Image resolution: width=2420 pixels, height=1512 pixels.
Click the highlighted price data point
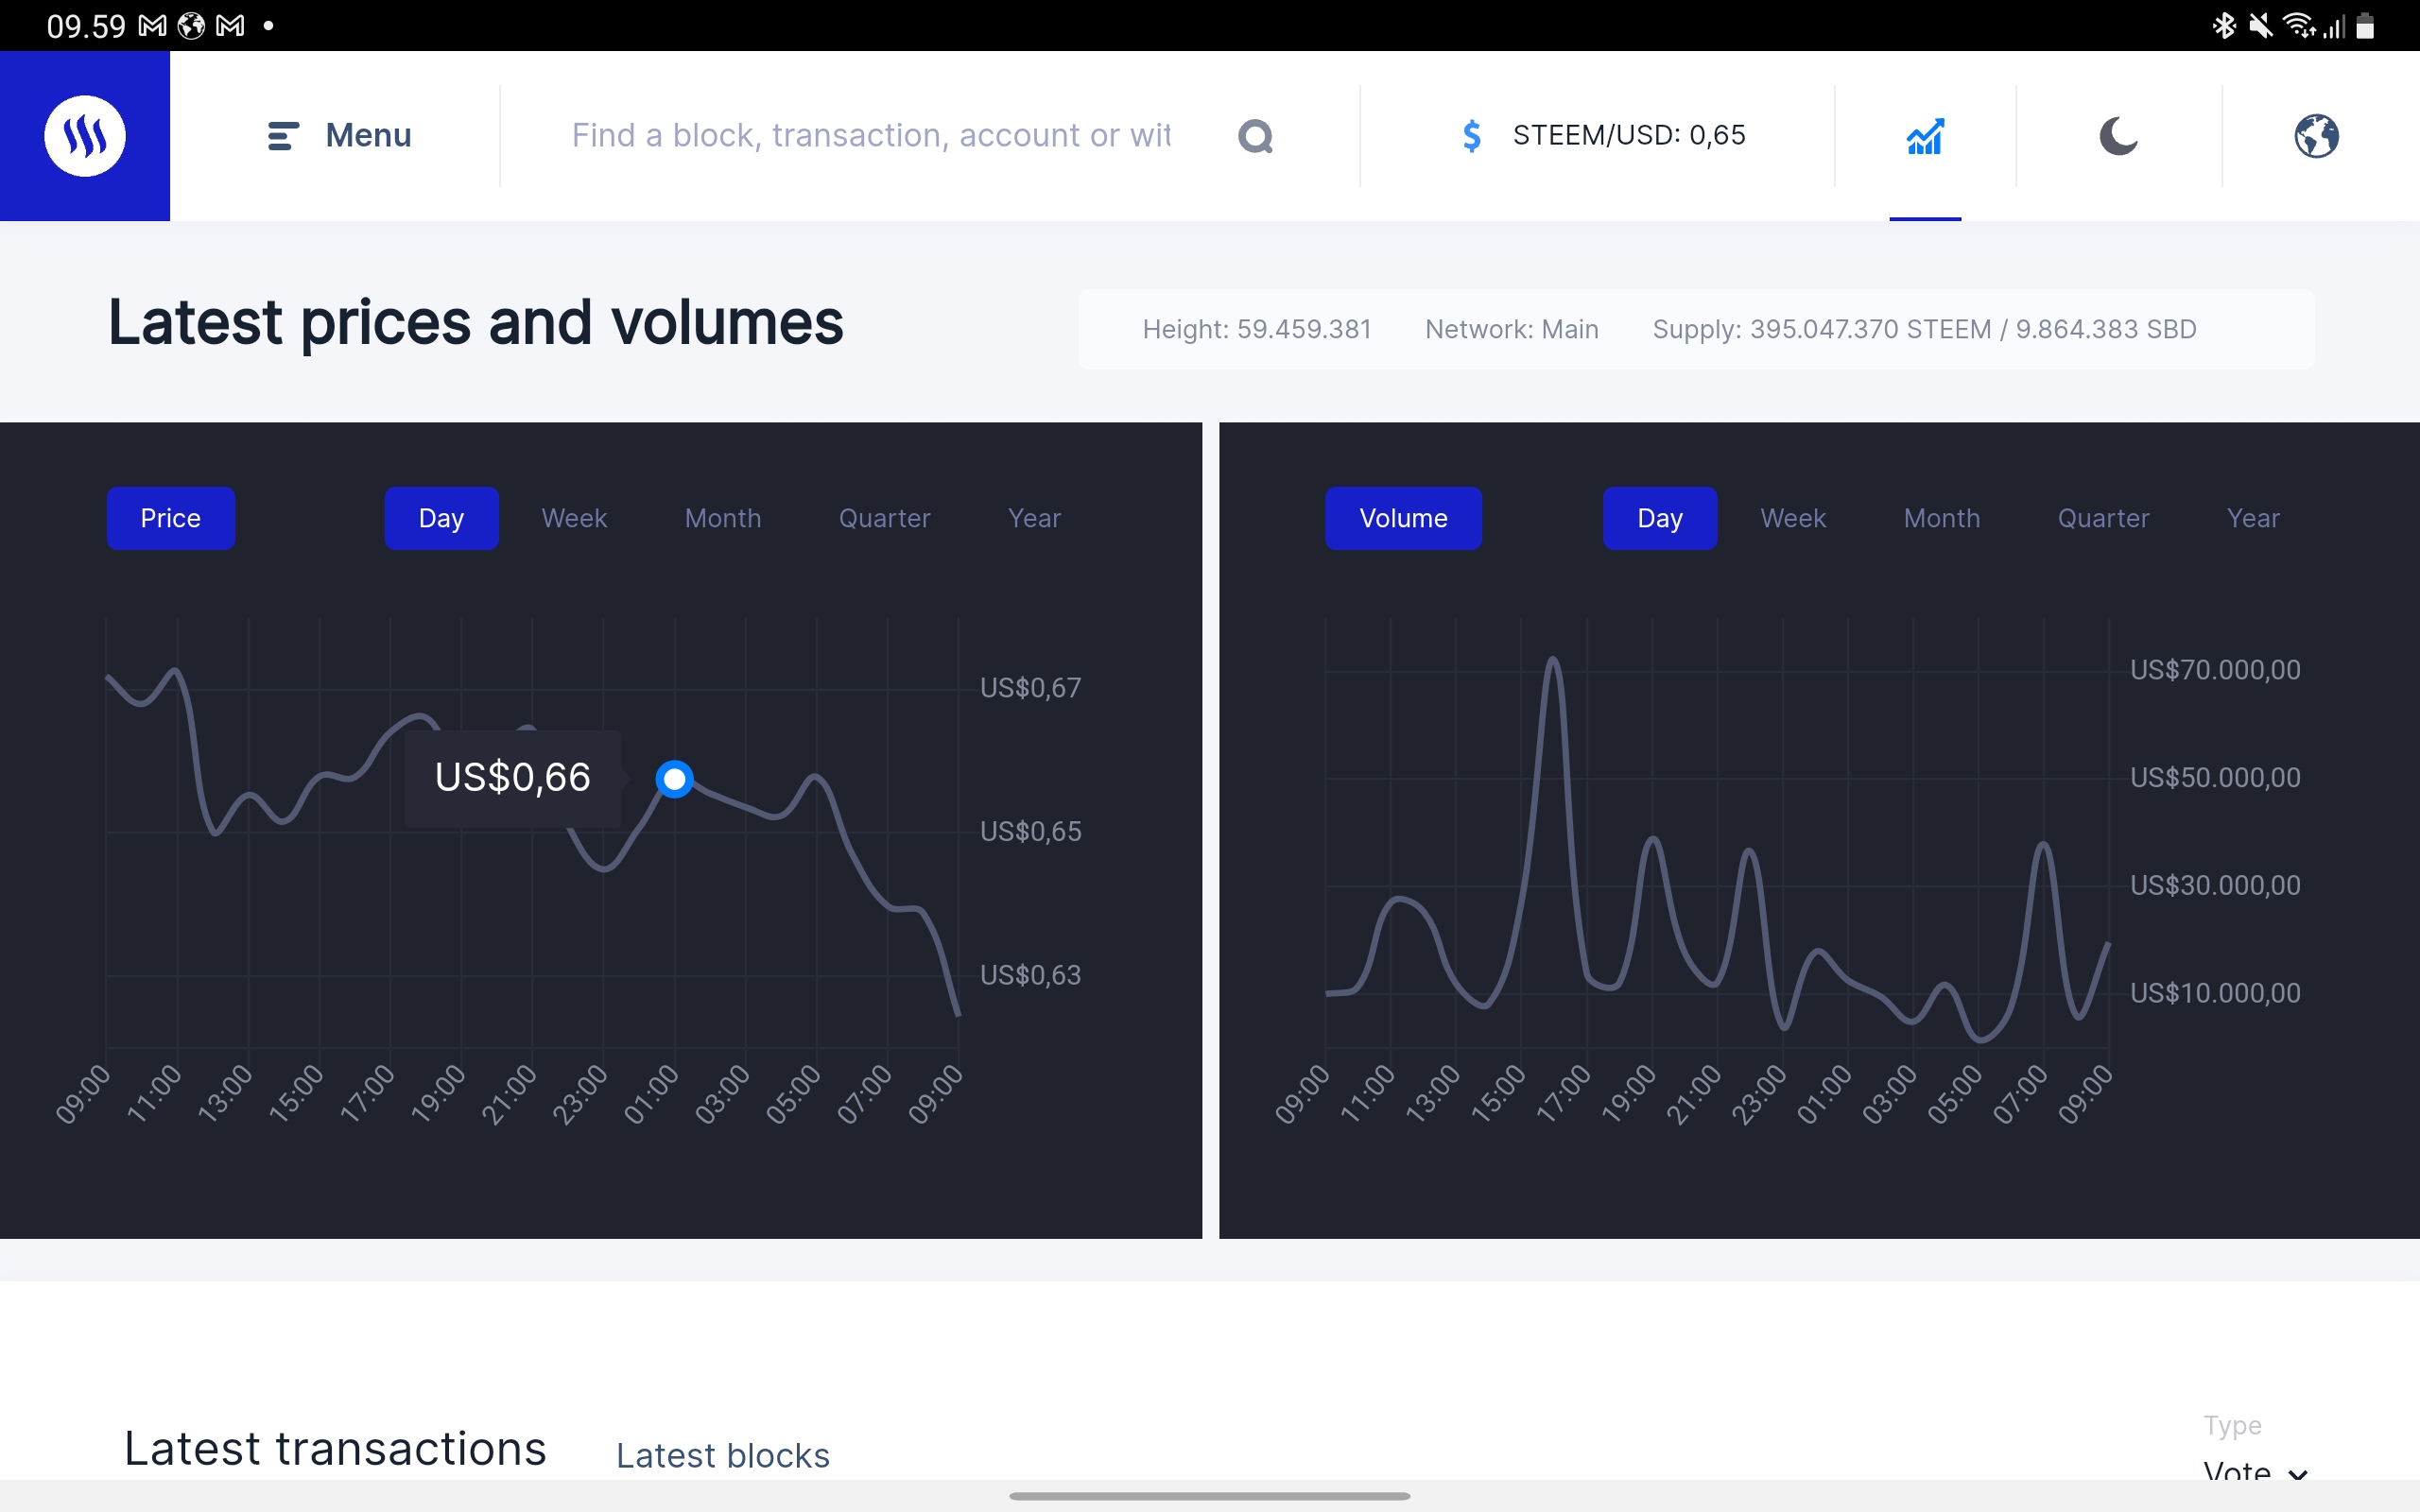675,778
